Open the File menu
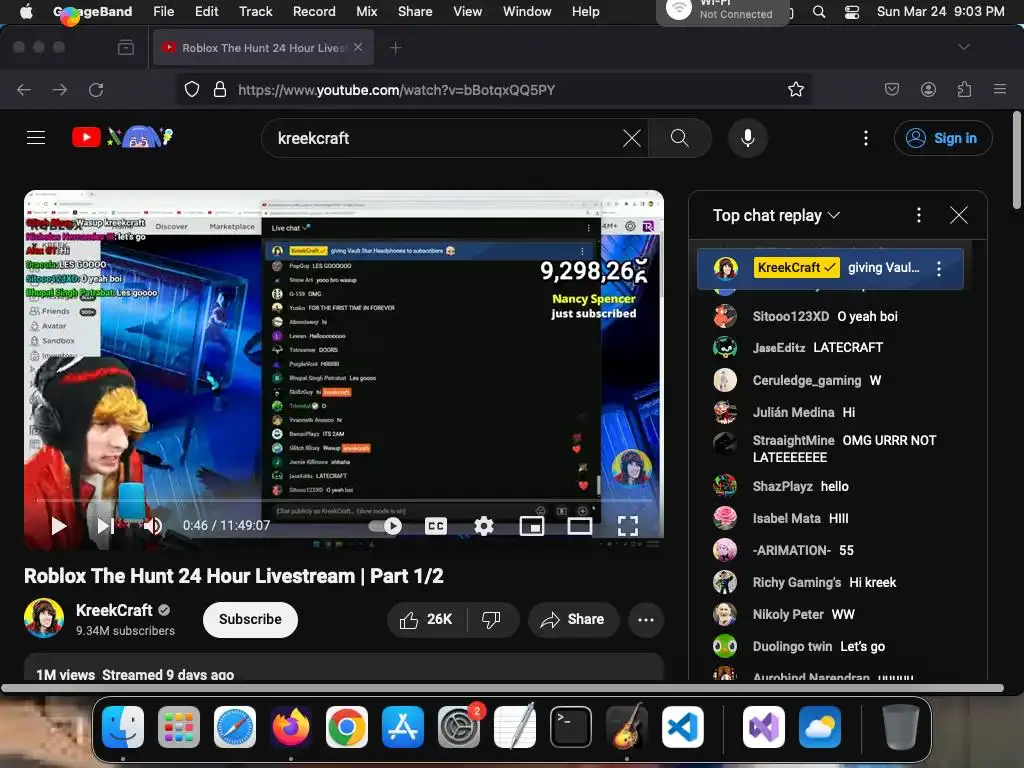Screen dimensions: 1024x768 coord(163,11)
